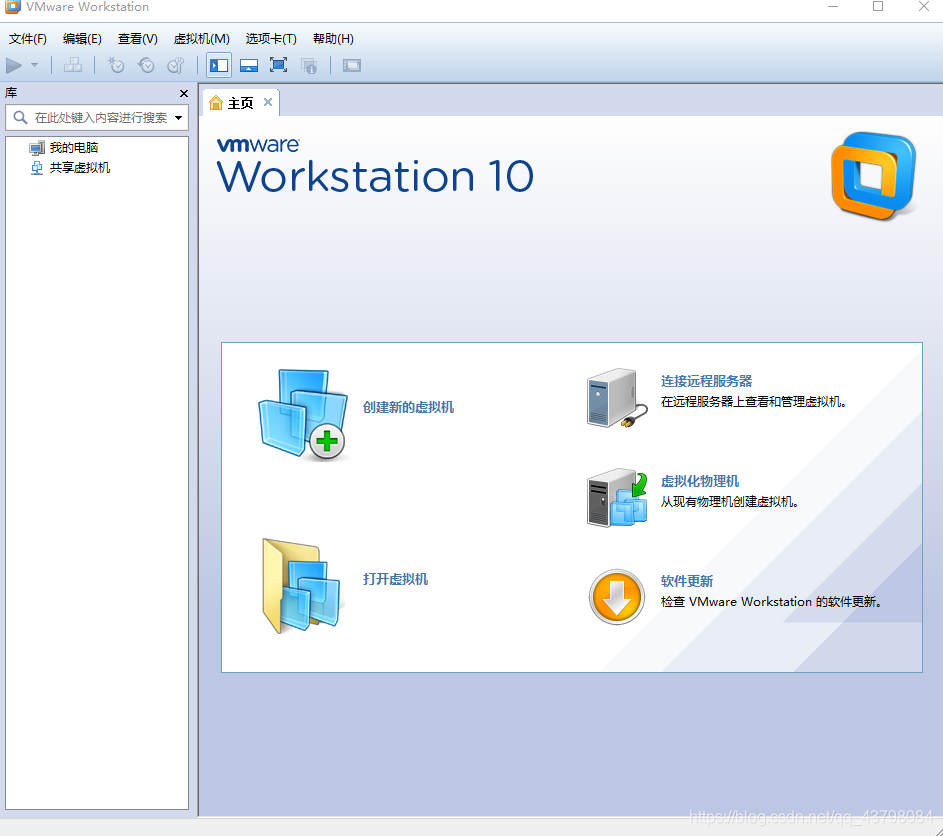Image resolution: width=943 pixels, height=836 pixels.
Task: Click the 软件更新 download icon
Action: click(x=616, y=597)
